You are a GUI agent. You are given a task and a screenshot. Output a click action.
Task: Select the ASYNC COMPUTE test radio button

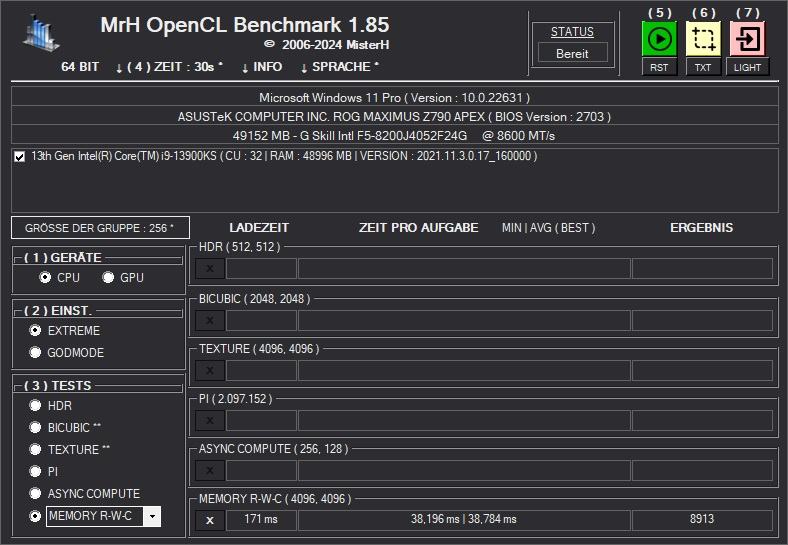click(x=35, y=493)
